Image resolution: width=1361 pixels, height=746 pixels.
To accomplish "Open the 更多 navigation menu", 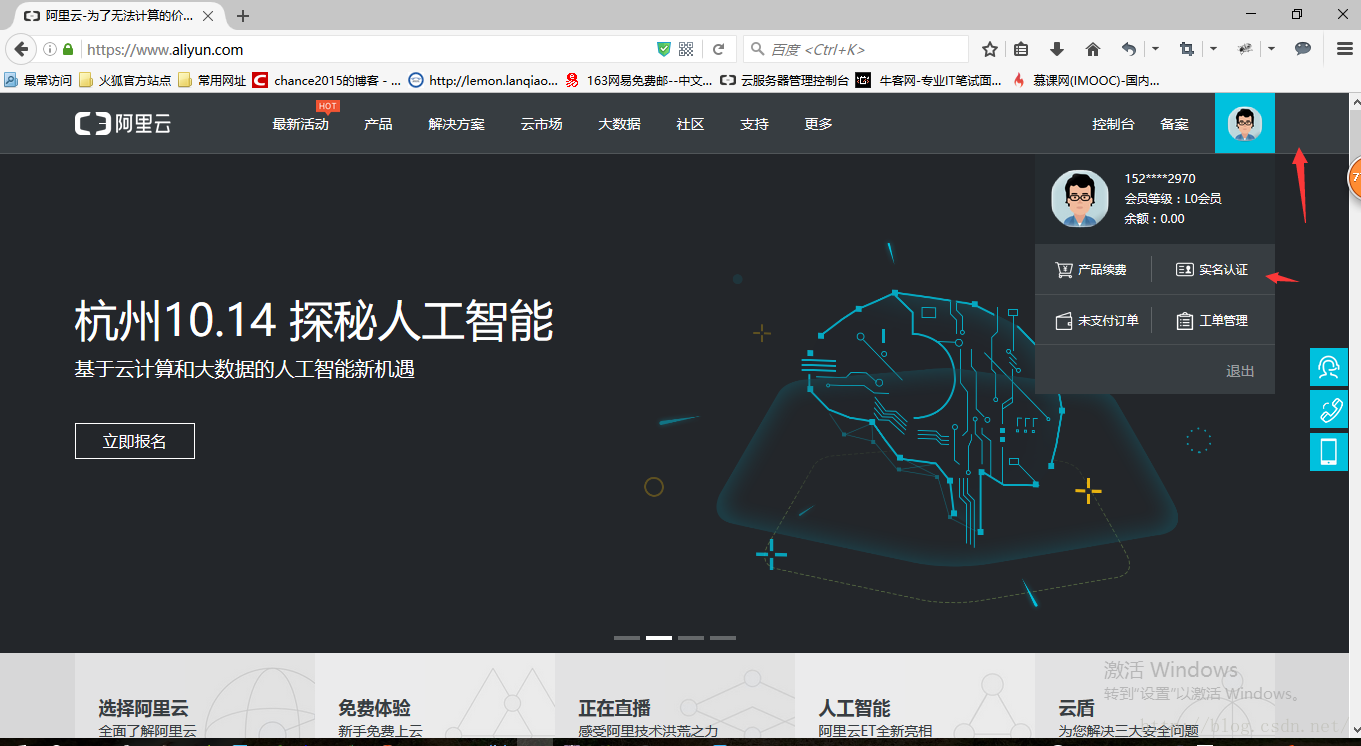I will coord(818,124).
